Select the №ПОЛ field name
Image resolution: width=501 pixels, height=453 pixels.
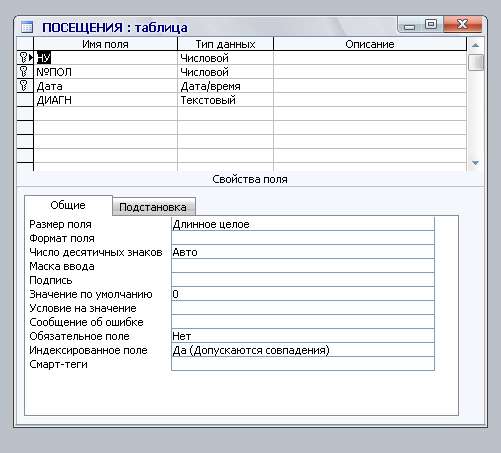105,72
